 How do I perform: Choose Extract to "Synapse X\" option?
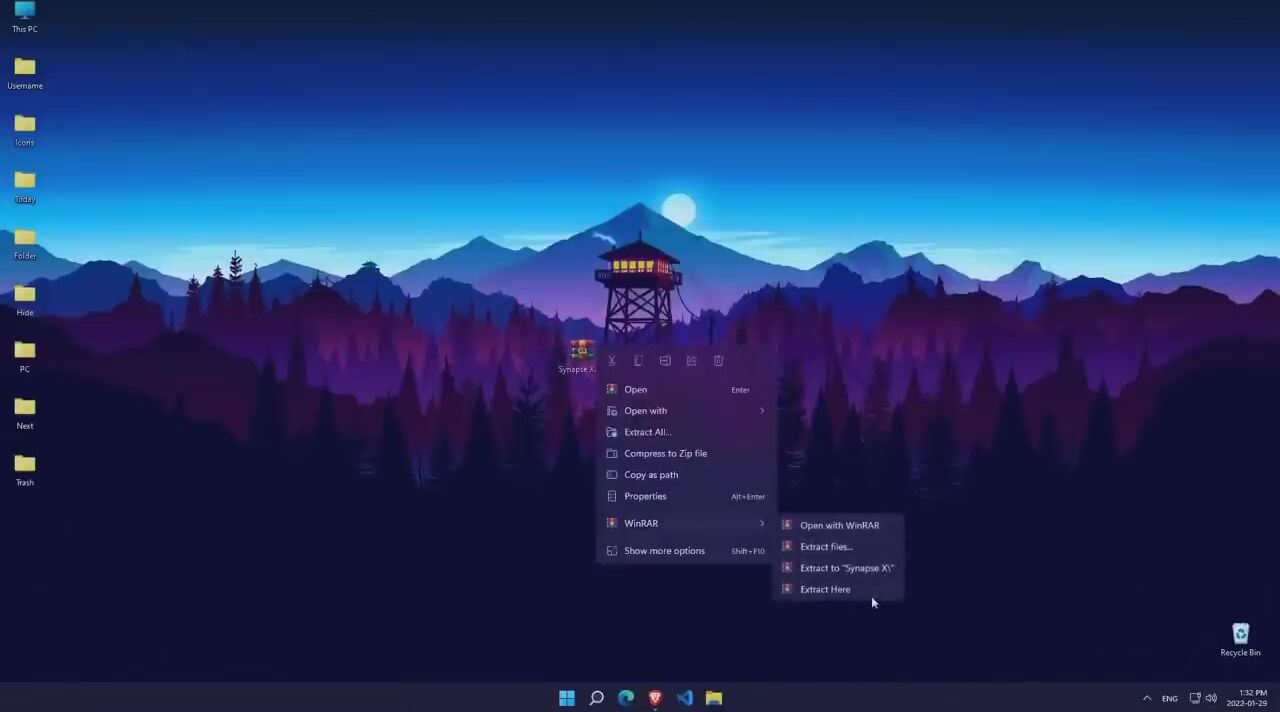tap(846, 568)
